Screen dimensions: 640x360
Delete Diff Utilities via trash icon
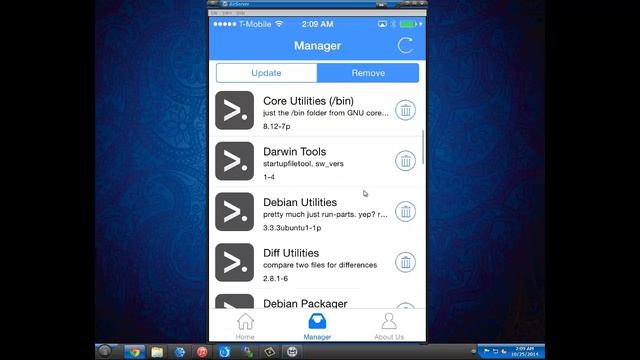click(405, 262)
